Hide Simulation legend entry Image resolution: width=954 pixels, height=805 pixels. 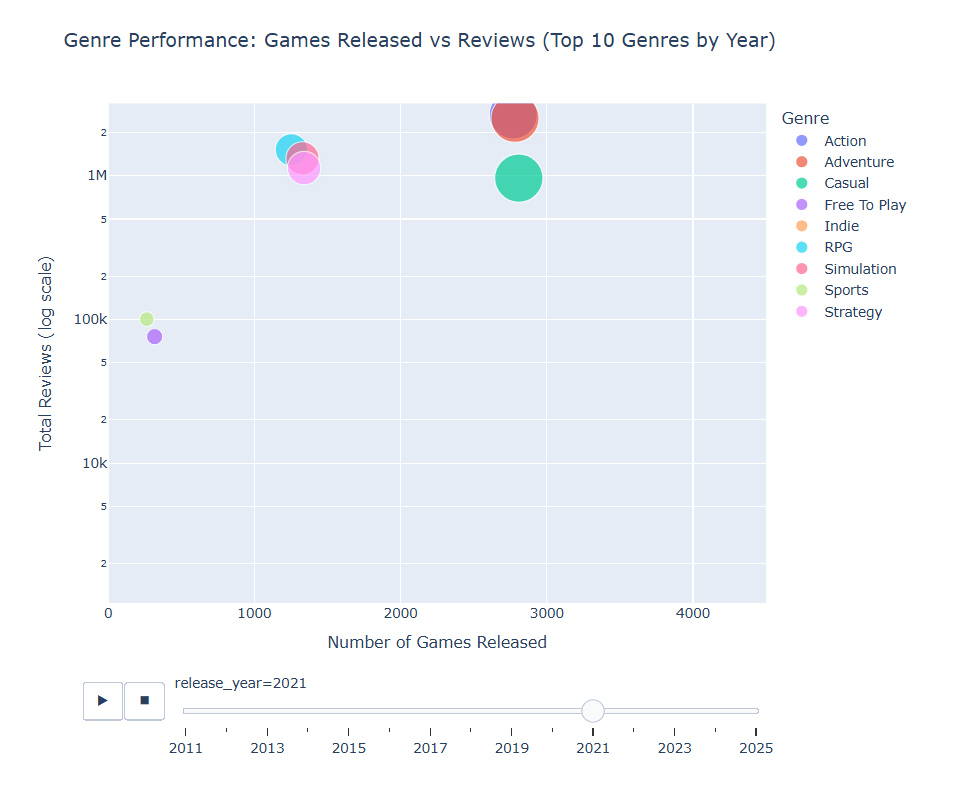[x=859, y=269]
